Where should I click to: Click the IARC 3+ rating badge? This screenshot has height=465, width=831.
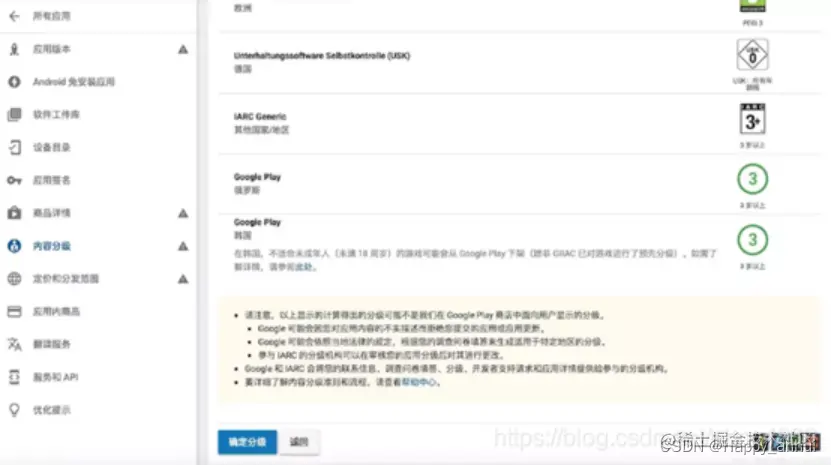tap(753, 119)
